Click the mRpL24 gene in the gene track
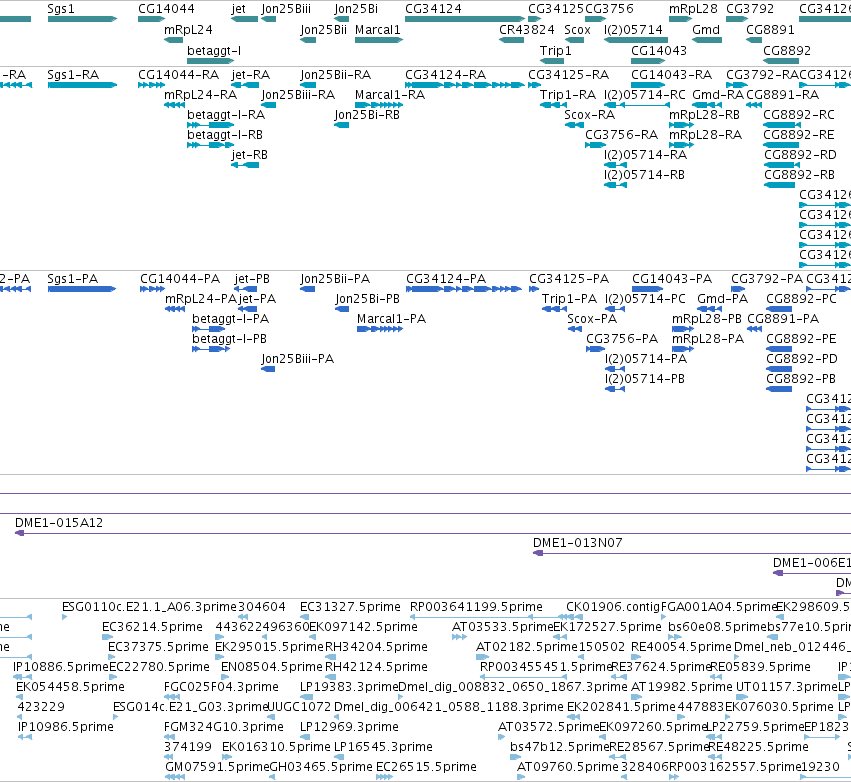The image size is (851, 782). [174, 40]
